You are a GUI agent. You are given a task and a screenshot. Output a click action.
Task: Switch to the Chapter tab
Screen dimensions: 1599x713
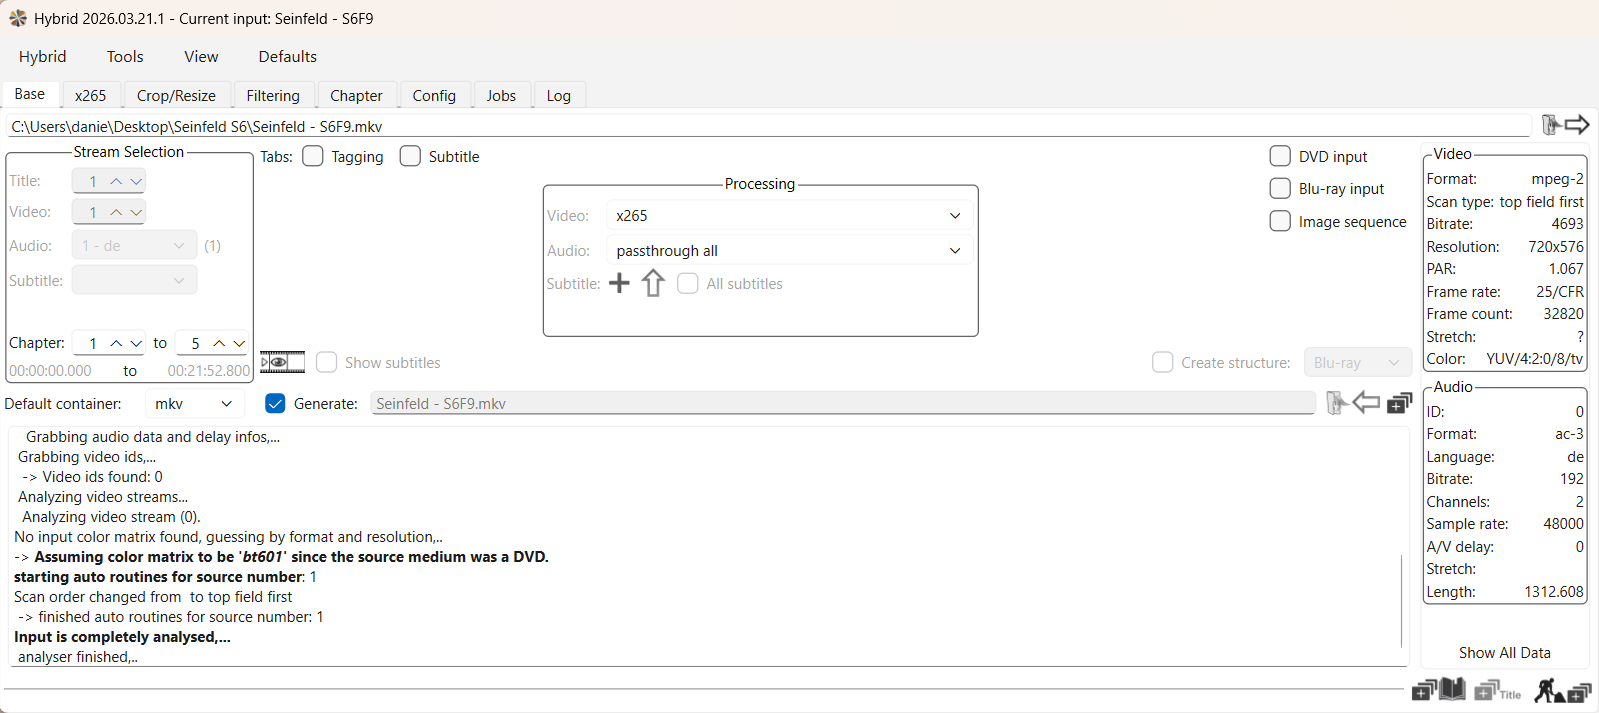(356, 95)
